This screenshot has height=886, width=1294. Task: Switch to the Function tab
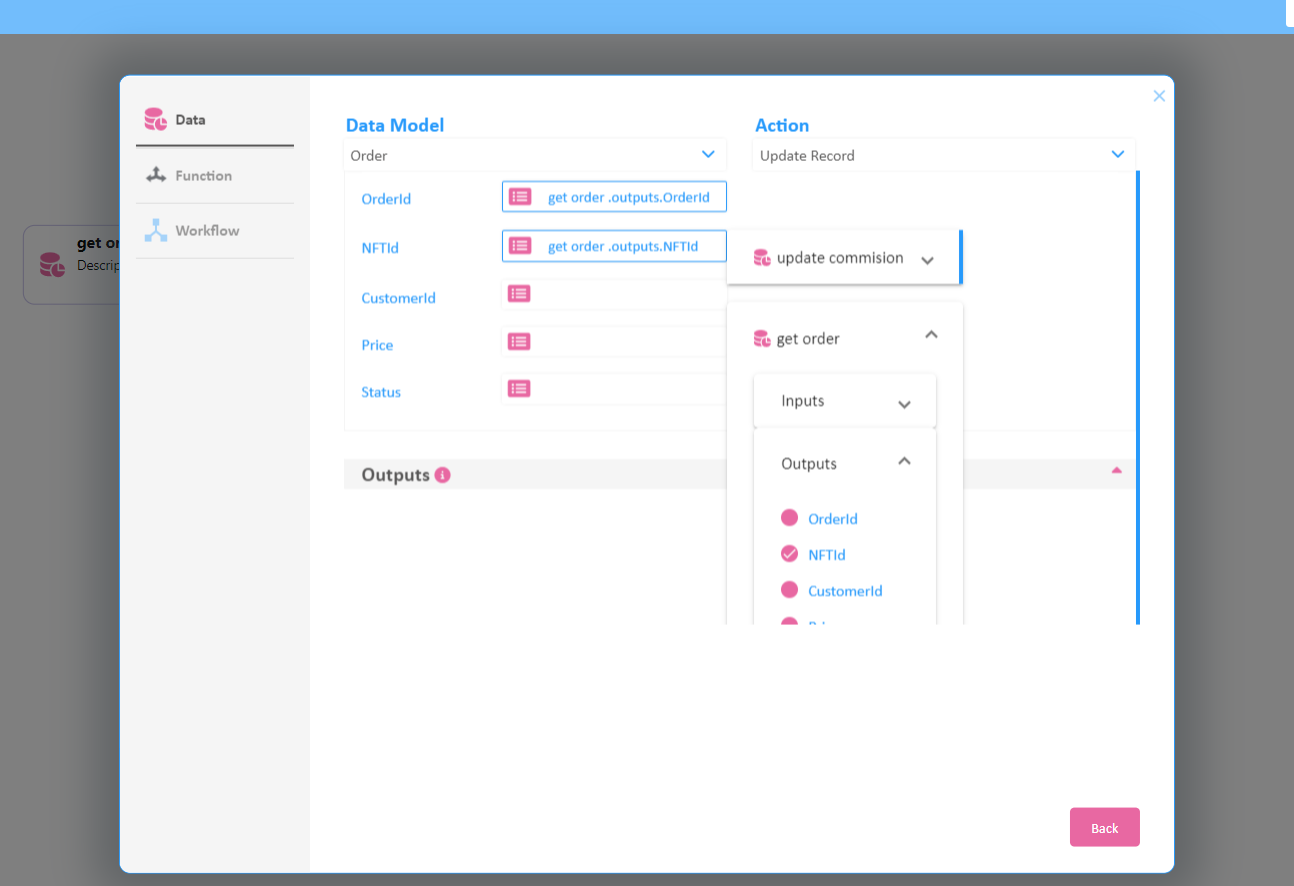pyautogui.click(x=215, y=175)
